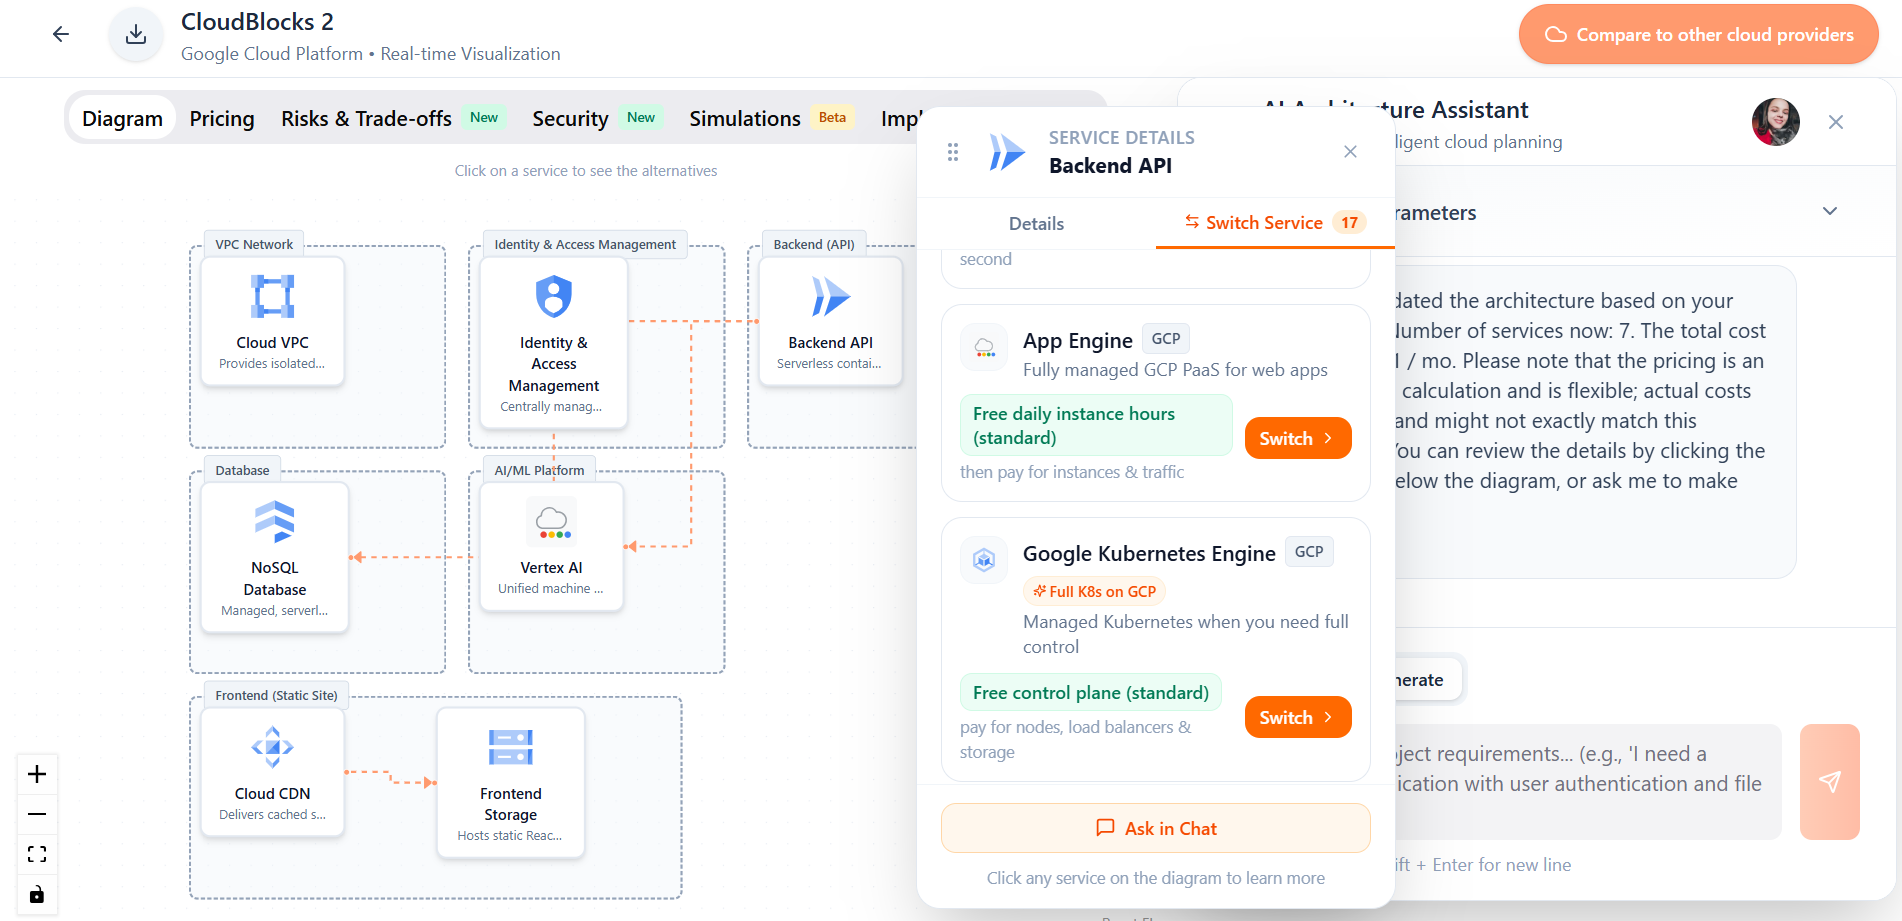
Task: Click the Cloud VPC node icon
Action: pyautogui.click(x=272, y=297)
